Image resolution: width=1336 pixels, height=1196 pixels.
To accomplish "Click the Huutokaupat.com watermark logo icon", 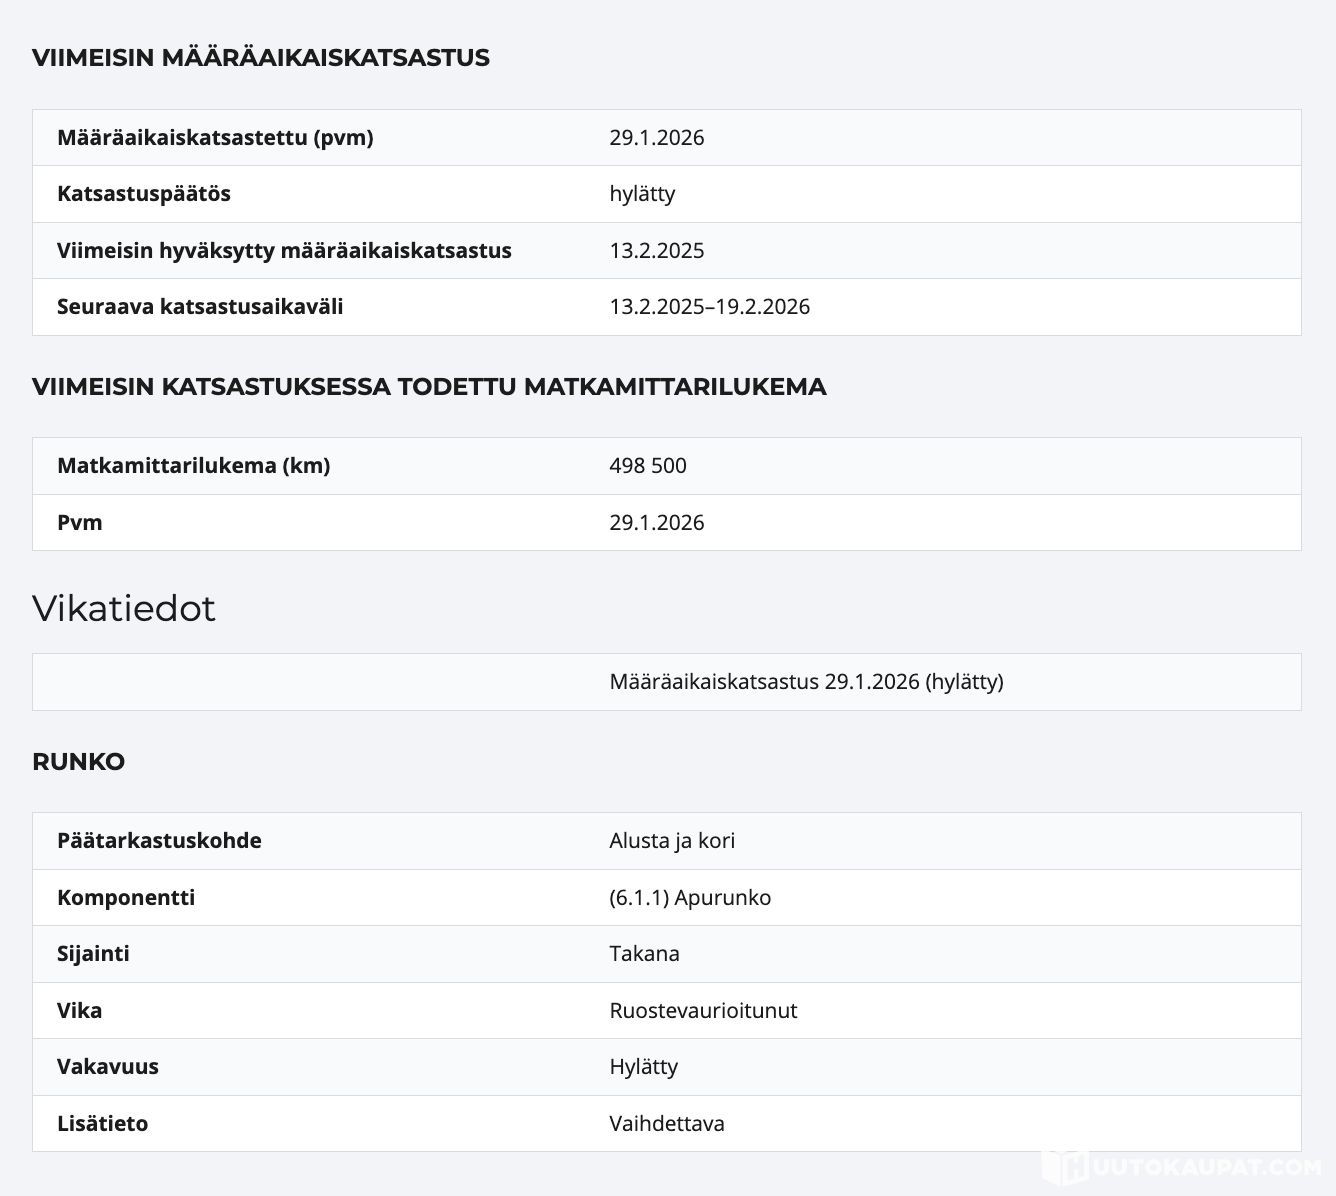I will tap(1066, 1166).
